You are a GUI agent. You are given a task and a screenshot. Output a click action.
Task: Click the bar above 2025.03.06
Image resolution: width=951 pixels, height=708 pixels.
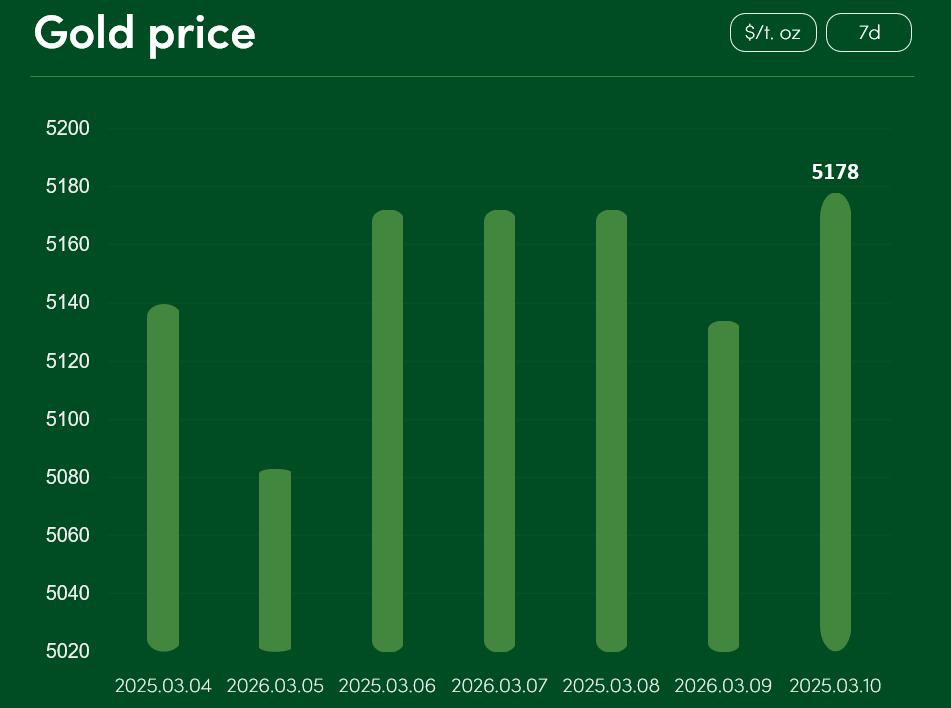coord(387,431)
